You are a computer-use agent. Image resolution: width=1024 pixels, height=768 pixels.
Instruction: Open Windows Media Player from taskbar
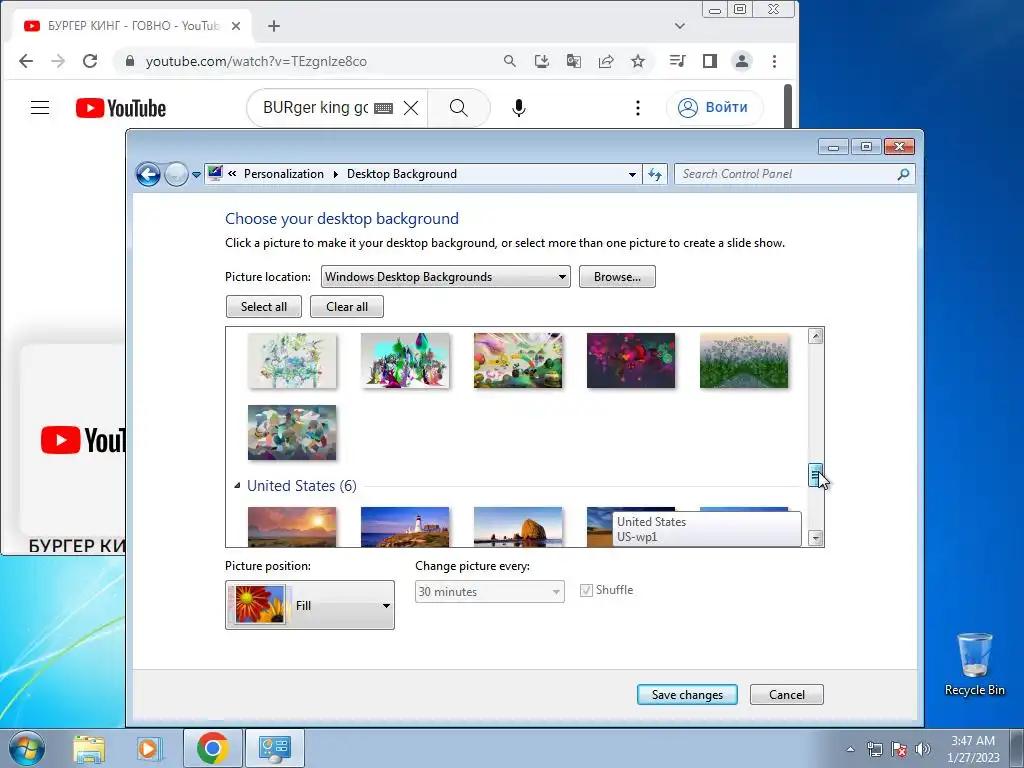tap(149, 748)
